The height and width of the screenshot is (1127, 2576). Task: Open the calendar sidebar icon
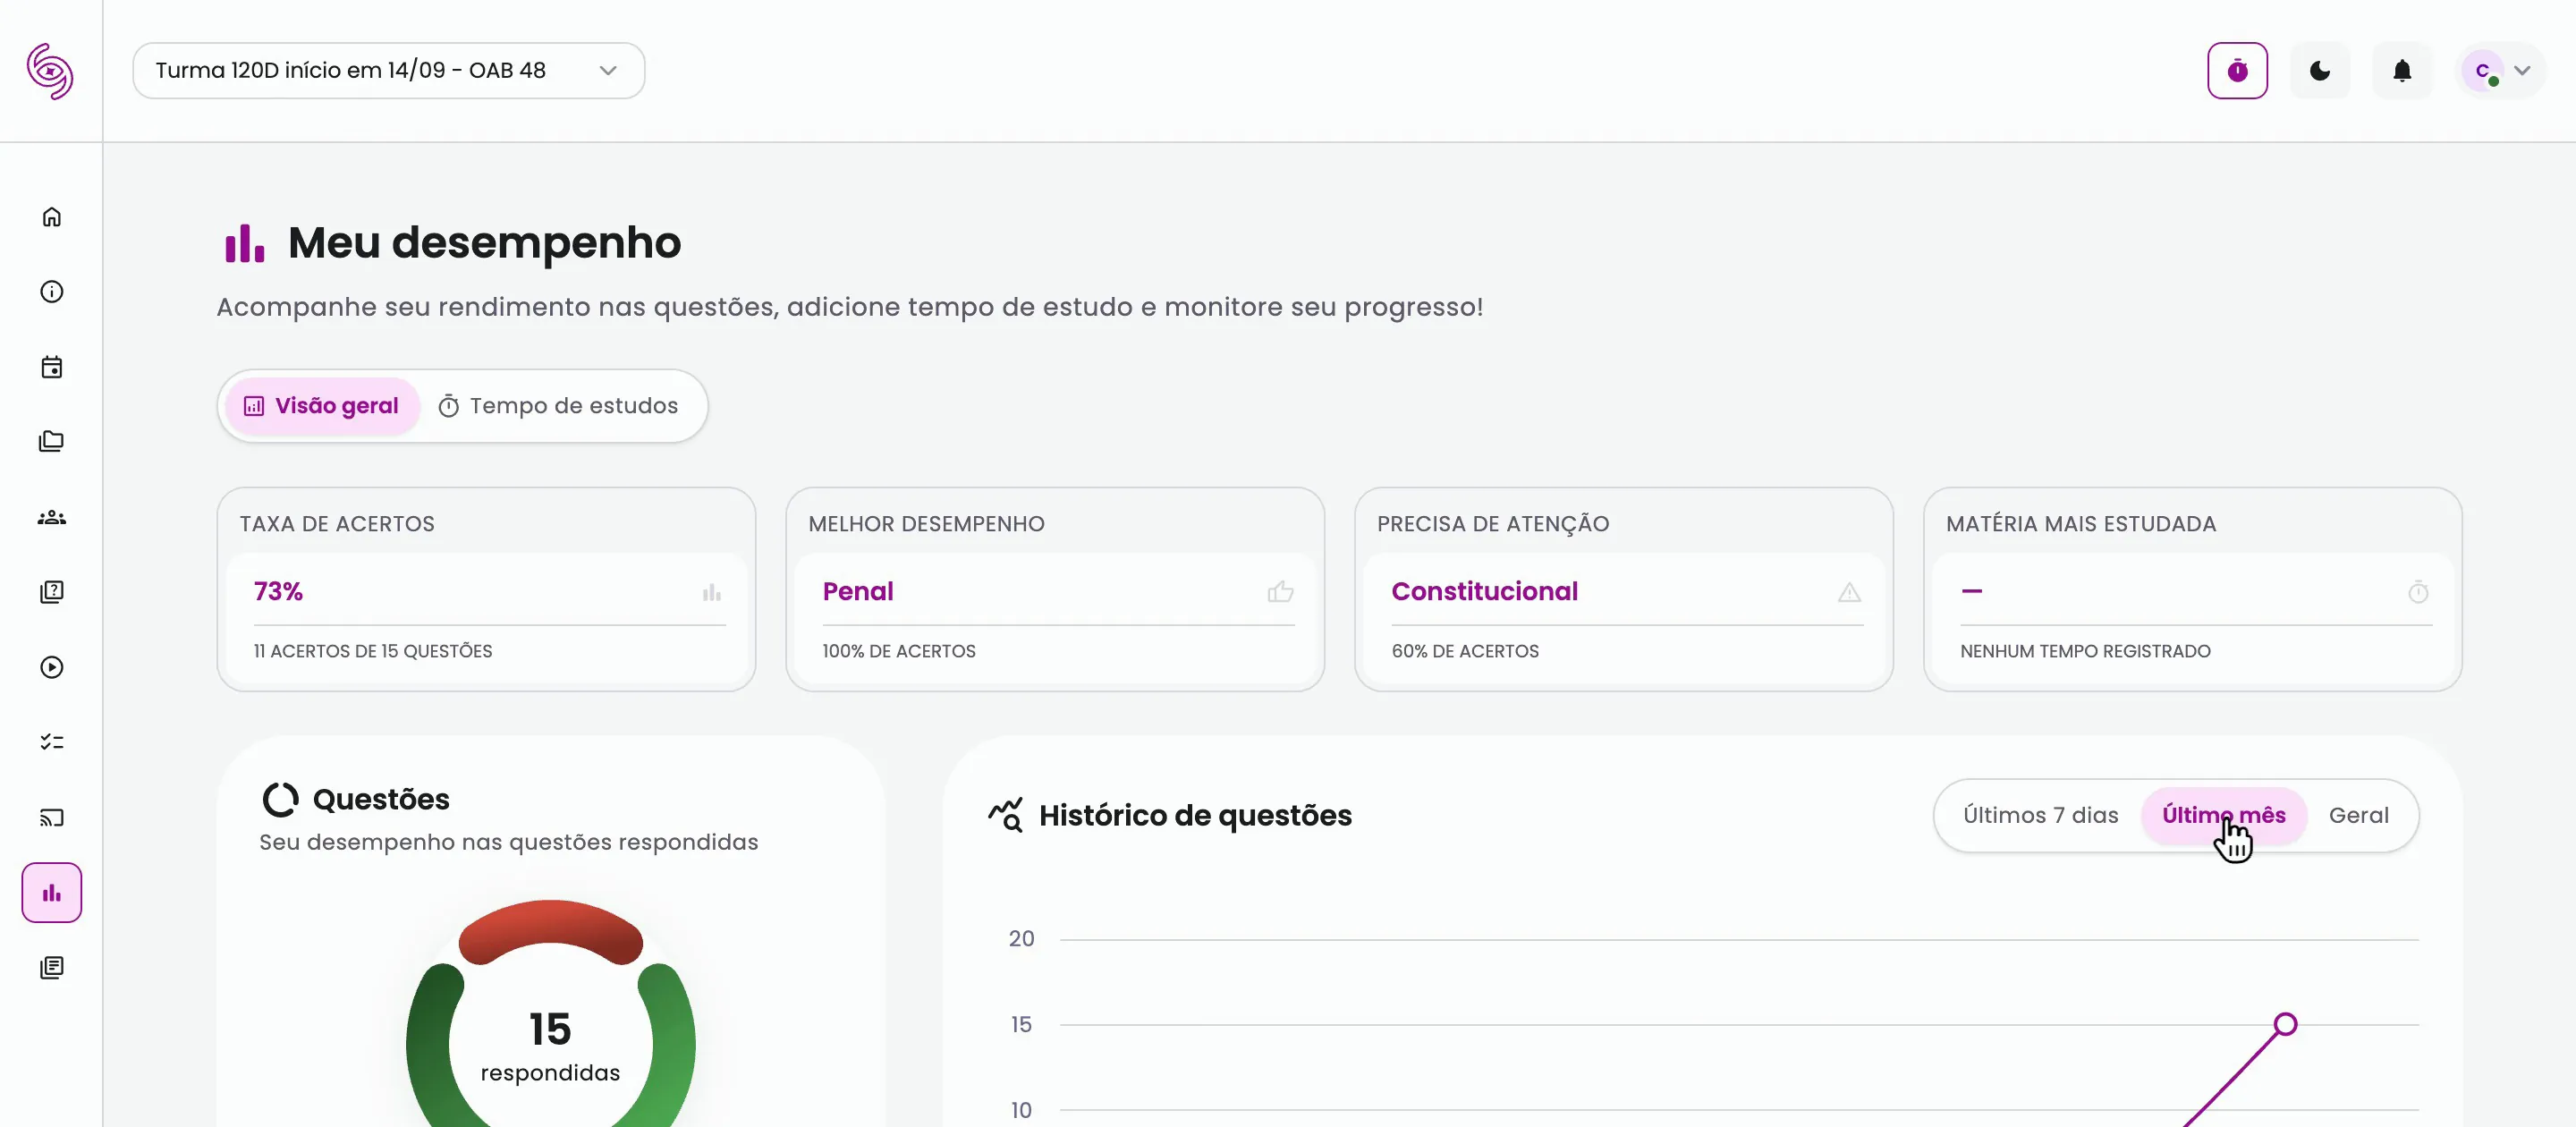pos(51,367)
